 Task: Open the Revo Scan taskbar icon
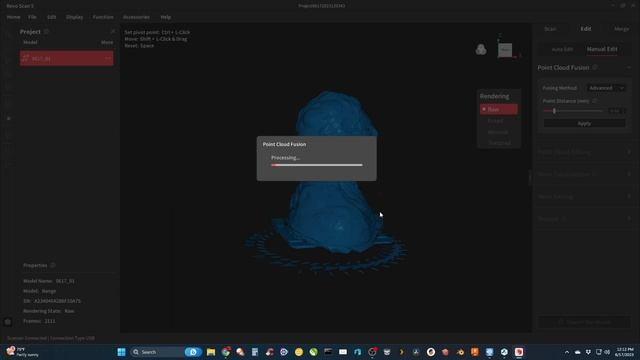pyautogui.click(x=519, y=352)
